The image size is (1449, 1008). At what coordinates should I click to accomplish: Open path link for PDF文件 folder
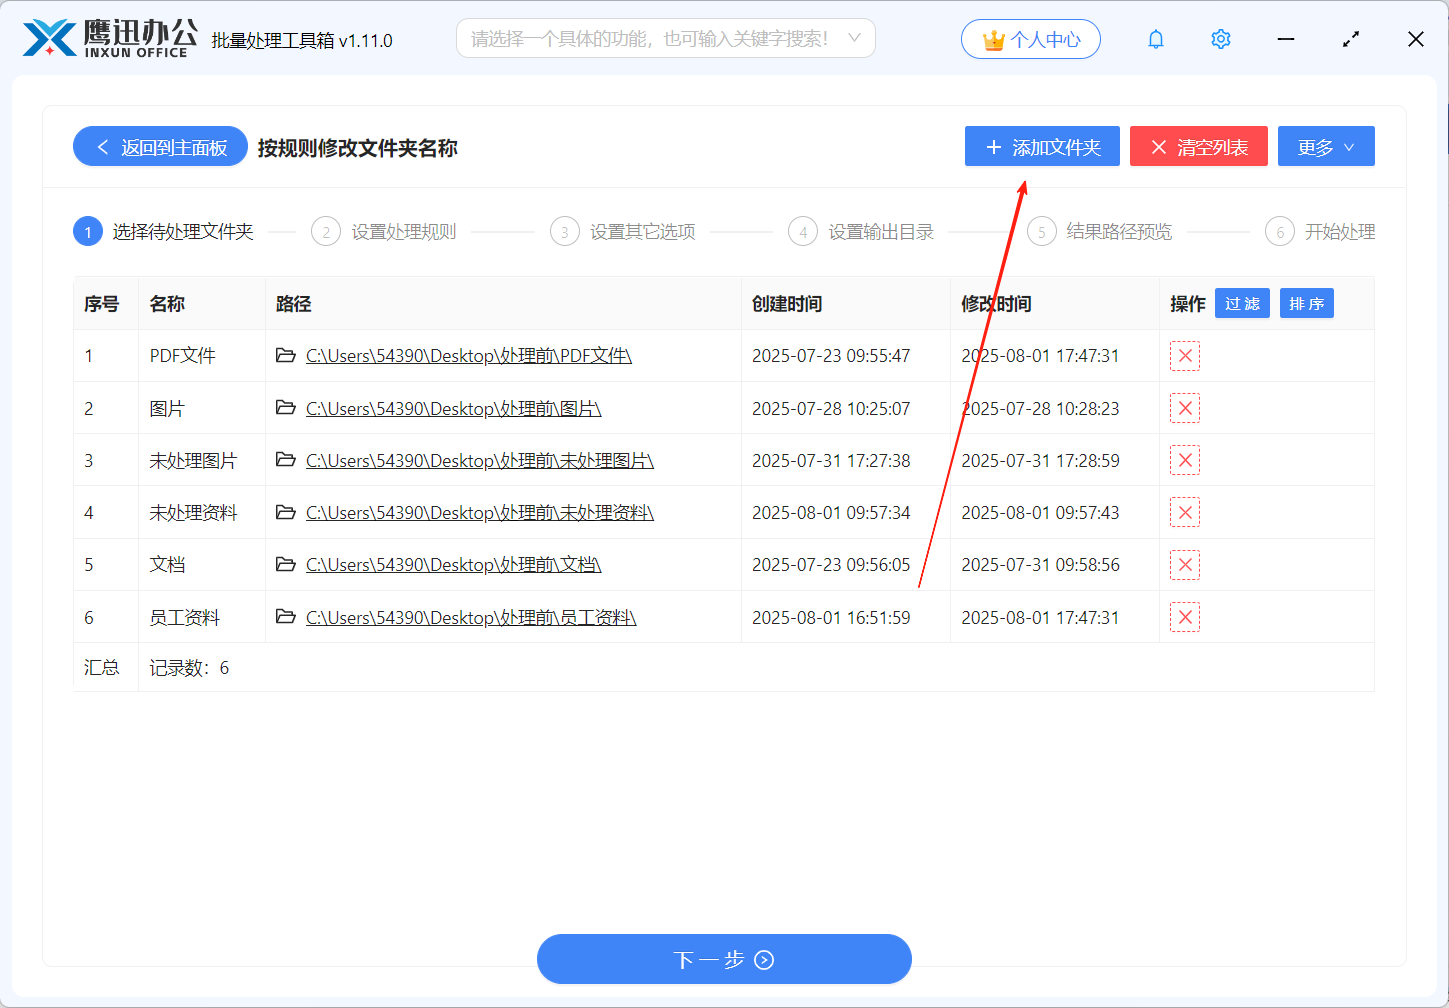(x=469, y=356)
